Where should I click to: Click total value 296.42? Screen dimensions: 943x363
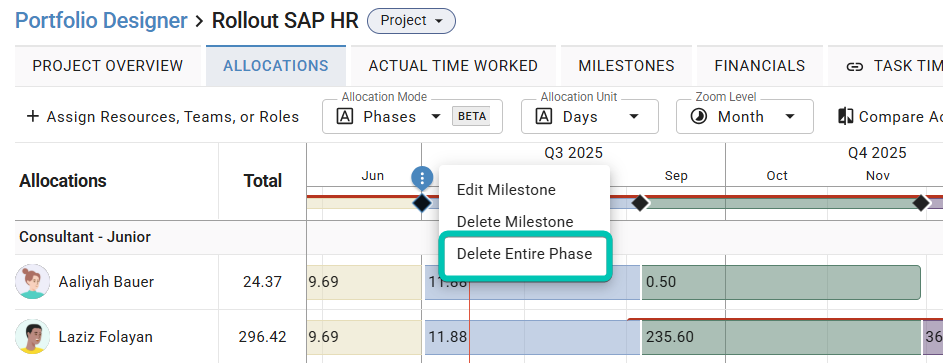[x=261, y=337]
